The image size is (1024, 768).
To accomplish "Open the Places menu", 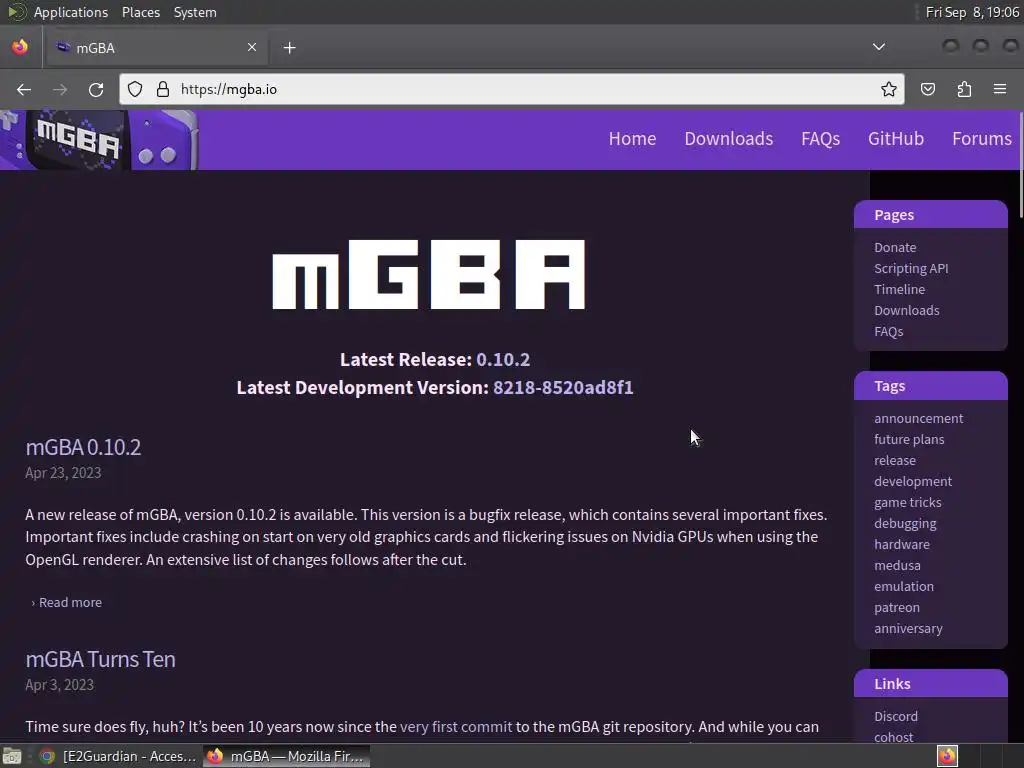I will click(x=141, y=12).
